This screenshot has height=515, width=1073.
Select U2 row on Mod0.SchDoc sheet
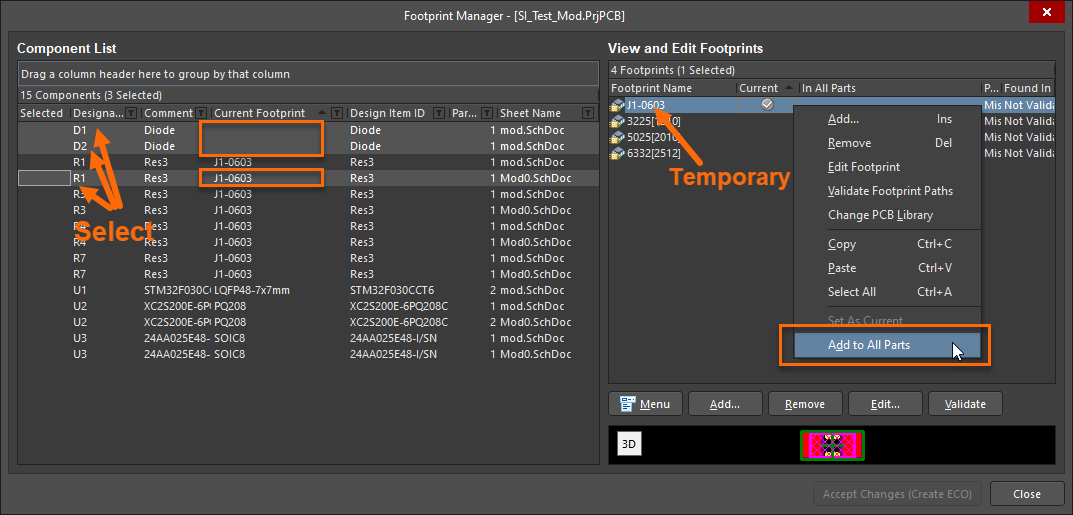(x=308, y=322)
